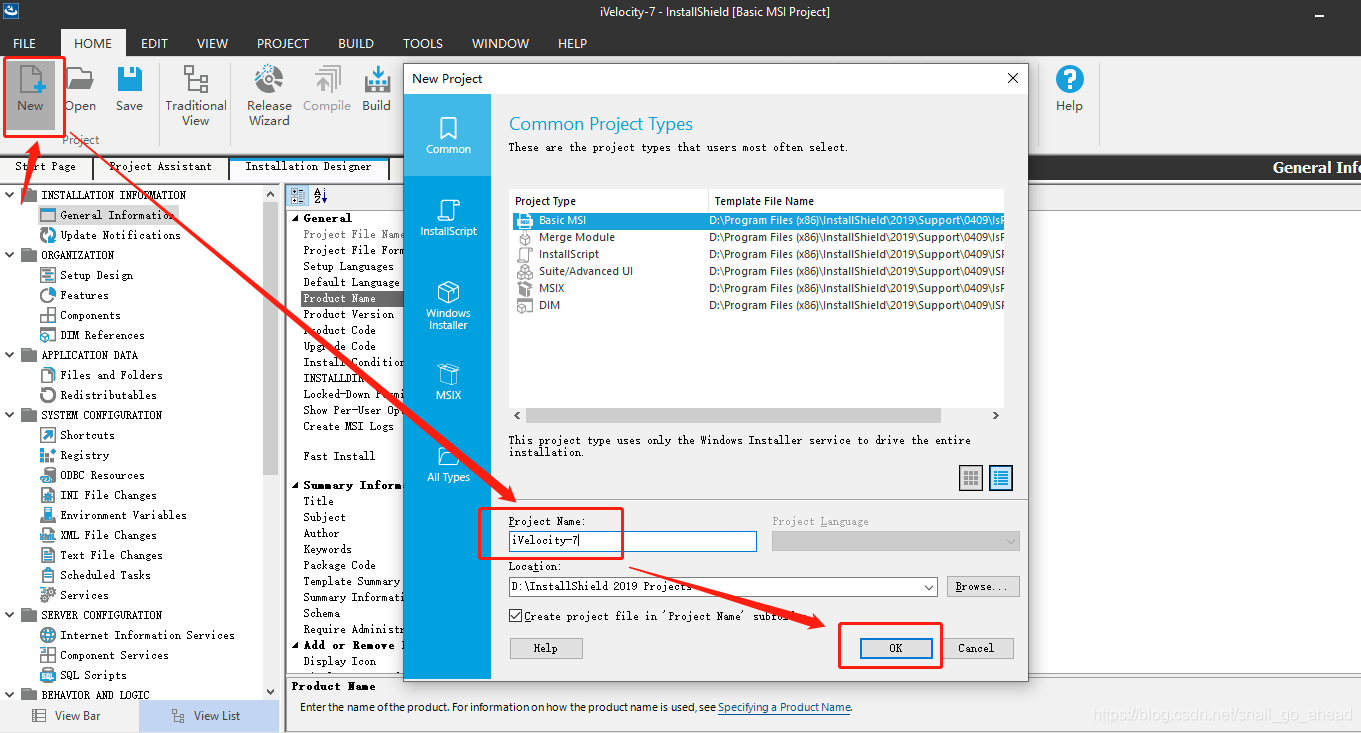Screen dimensions: 1361x733
Task: Switch project list to details view
Action: (x=1001, y=478)
